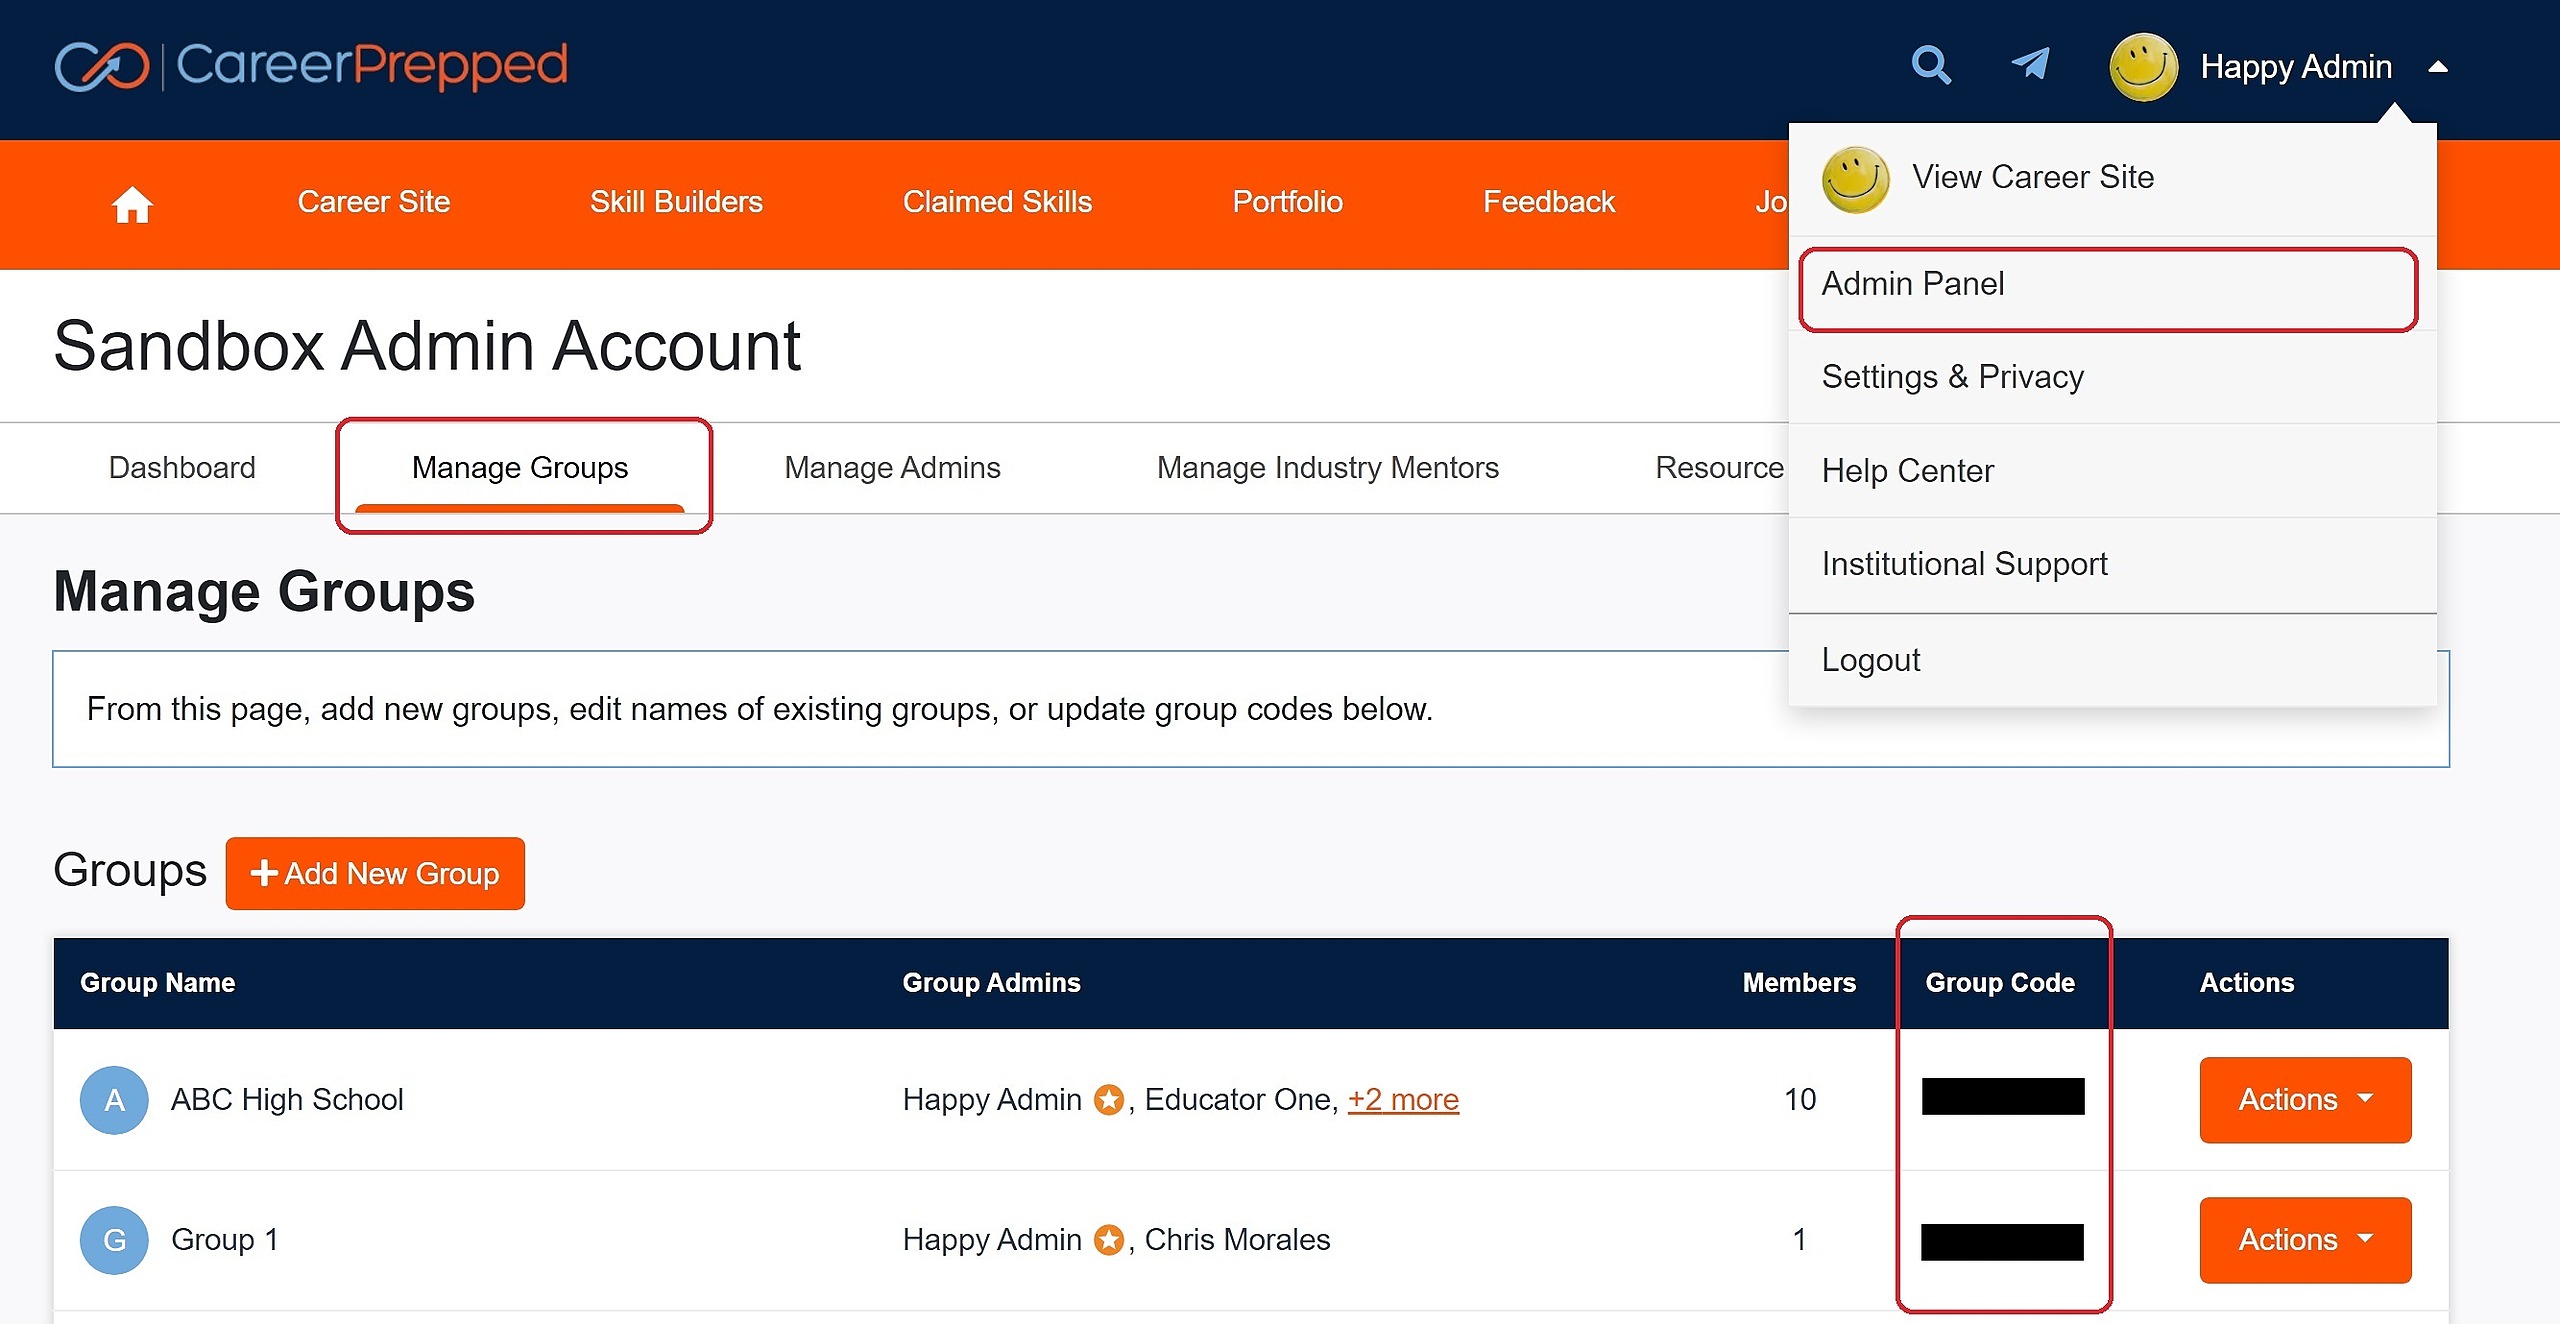2560x1324 pixels.
Task: Select Institutional Support menu entry
Action: [x=2112, y=564]
